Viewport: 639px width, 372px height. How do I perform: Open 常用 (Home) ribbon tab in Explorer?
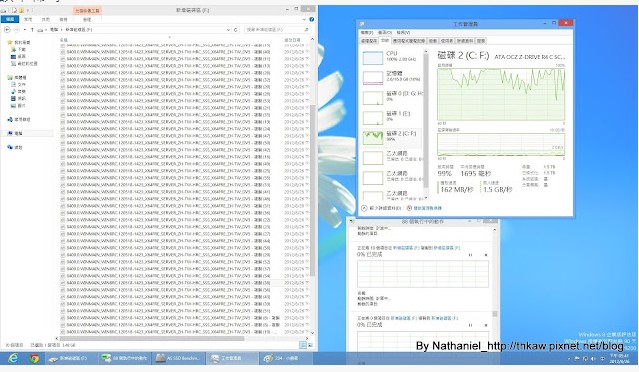point(28,19)
